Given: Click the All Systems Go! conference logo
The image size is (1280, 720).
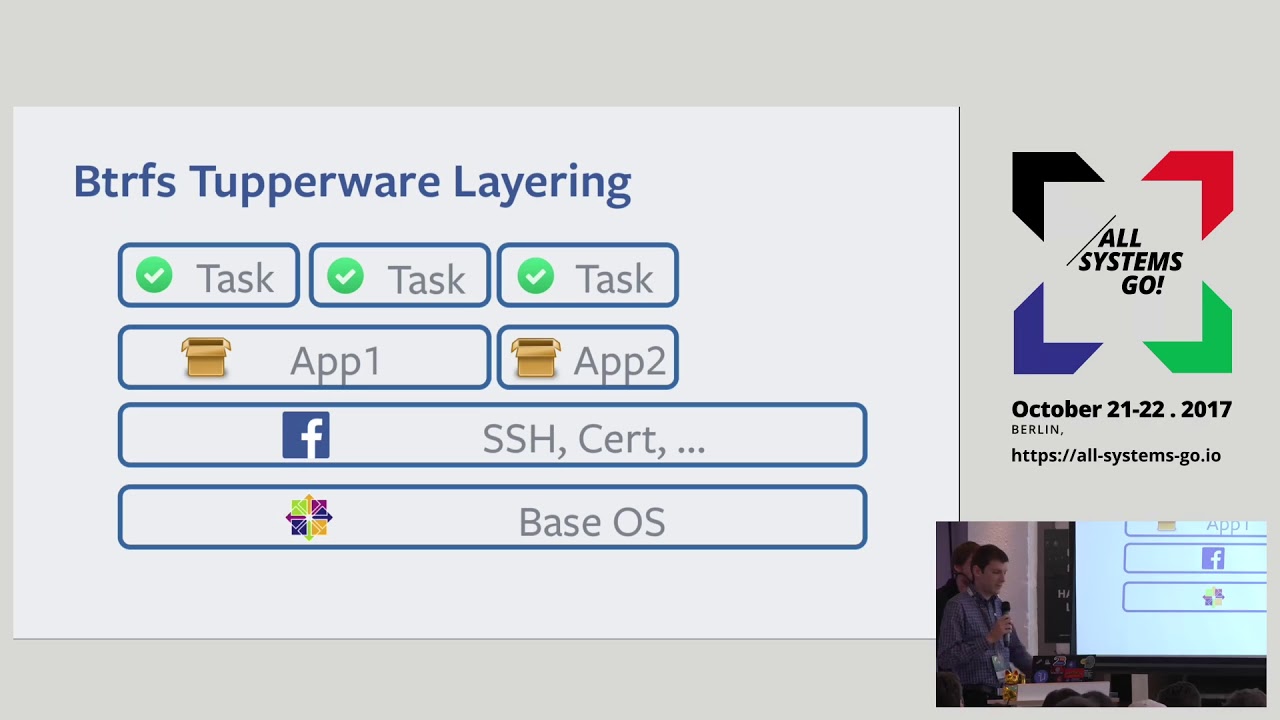Looking at the screenshot, I should coord(1122,263).
